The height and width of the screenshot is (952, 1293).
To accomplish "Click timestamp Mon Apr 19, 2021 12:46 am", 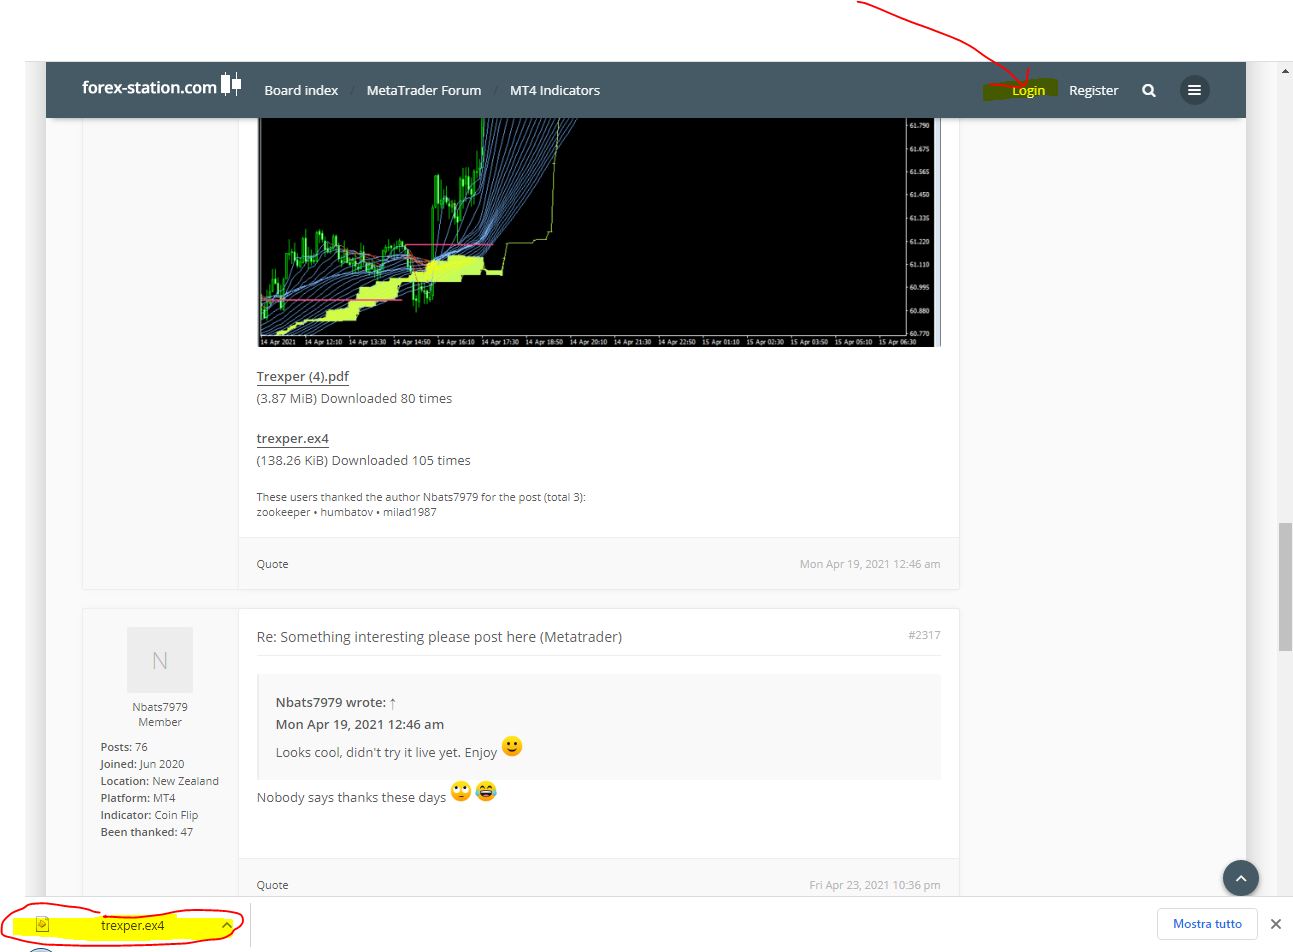I will [870, 564].
